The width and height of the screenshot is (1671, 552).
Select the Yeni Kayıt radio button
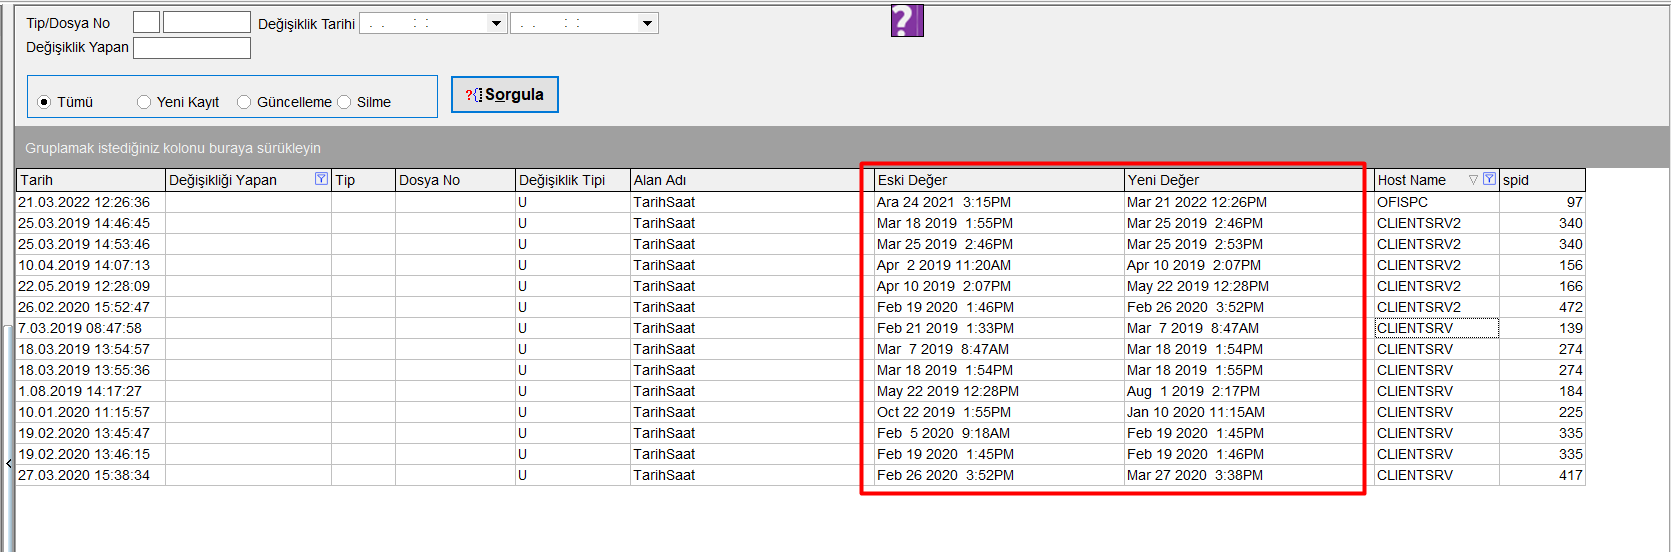point(144,102)
